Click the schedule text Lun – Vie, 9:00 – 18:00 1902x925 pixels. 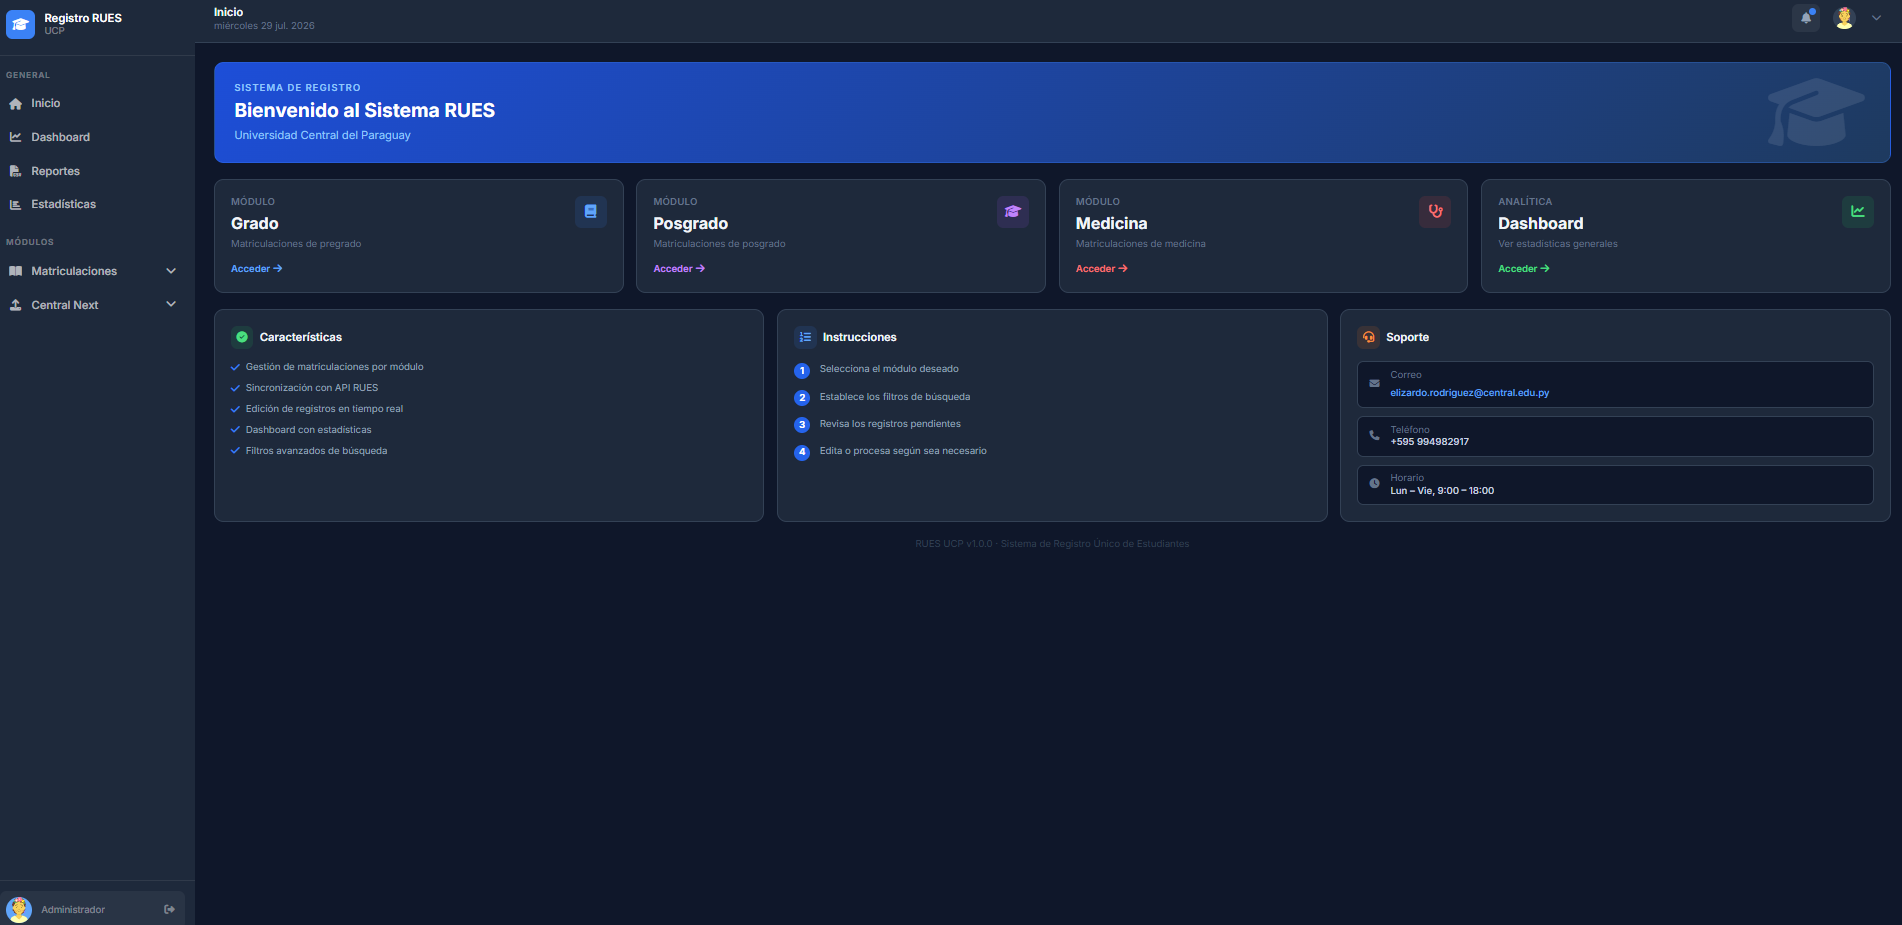tap(1442, 491)
